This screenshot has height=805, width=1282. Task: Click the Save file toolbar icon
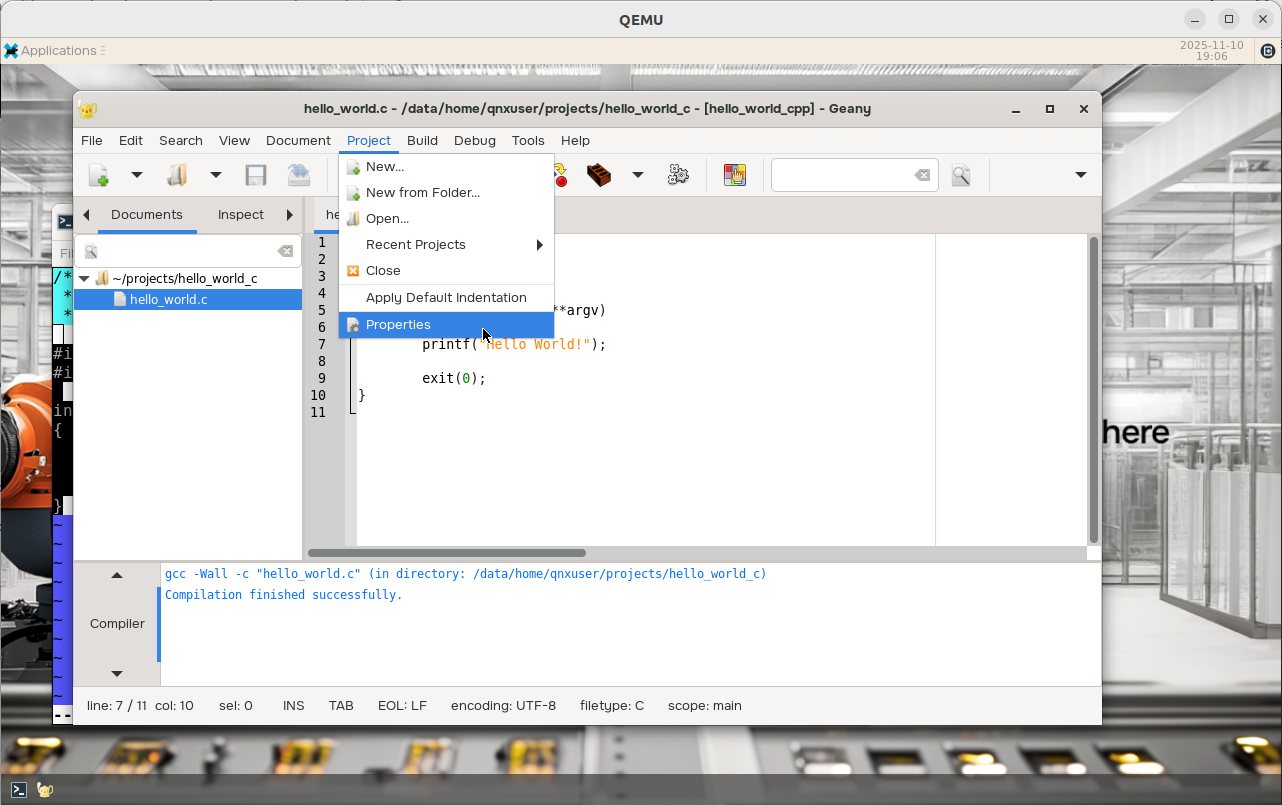[256, 175]
